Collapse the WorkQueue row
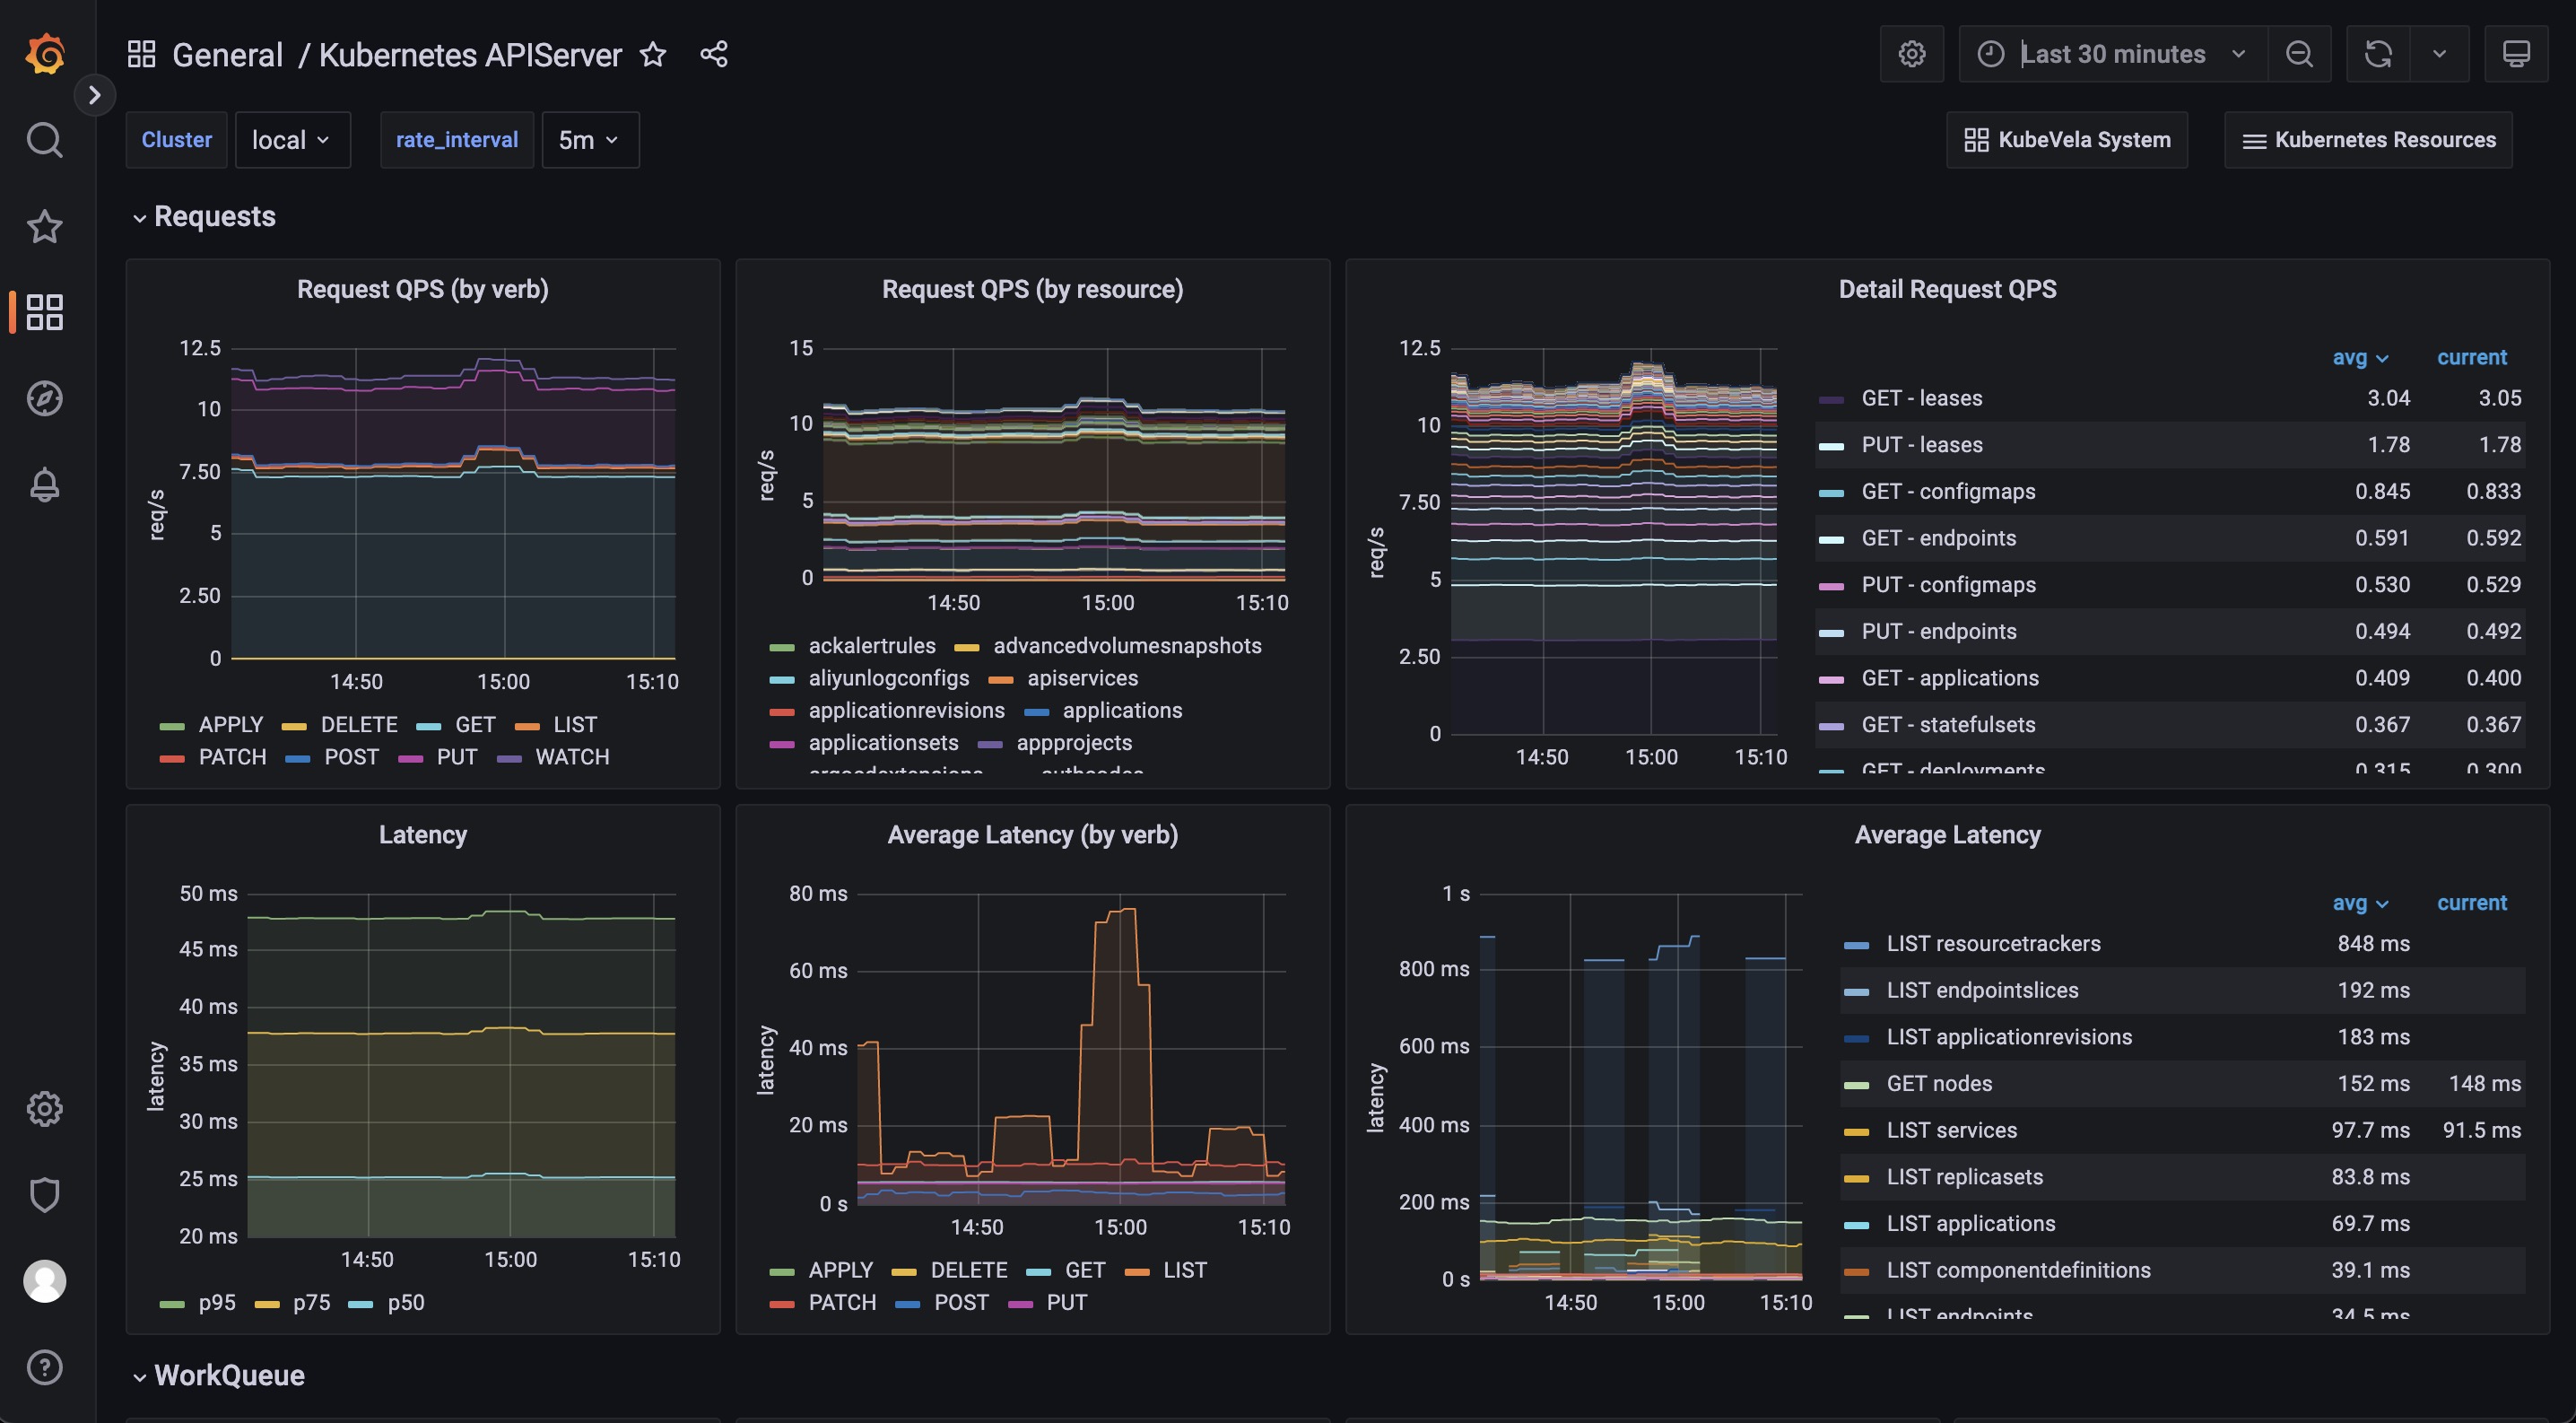Image resolution: width=2576 pixels, height=1423 pixels. (219, 1376)
